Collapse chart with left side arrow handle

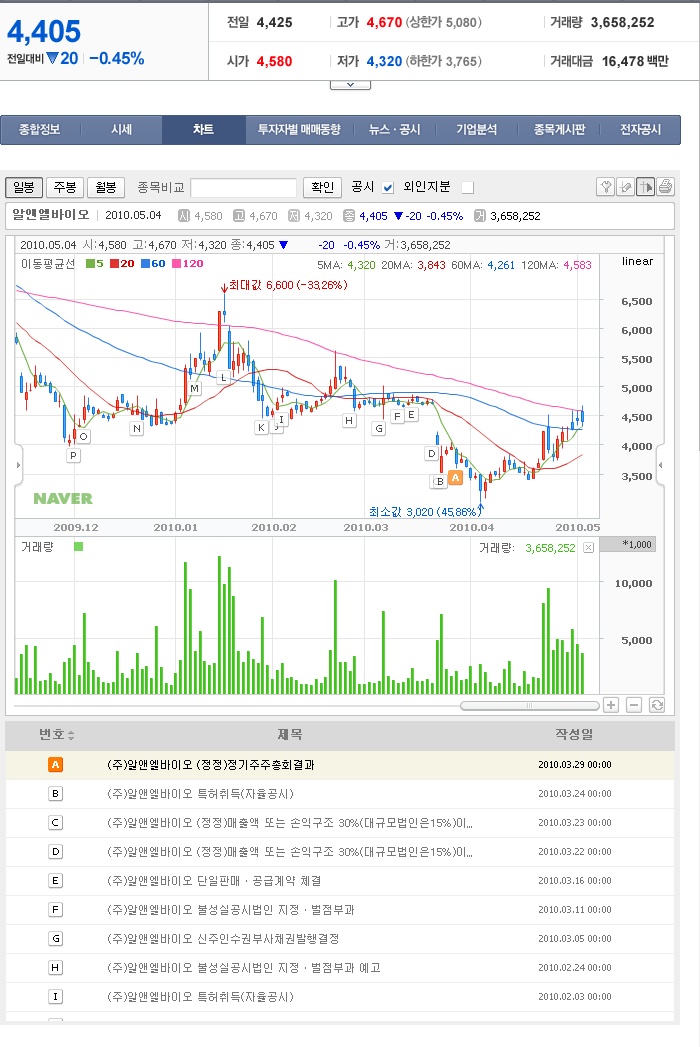coord(19,465)
